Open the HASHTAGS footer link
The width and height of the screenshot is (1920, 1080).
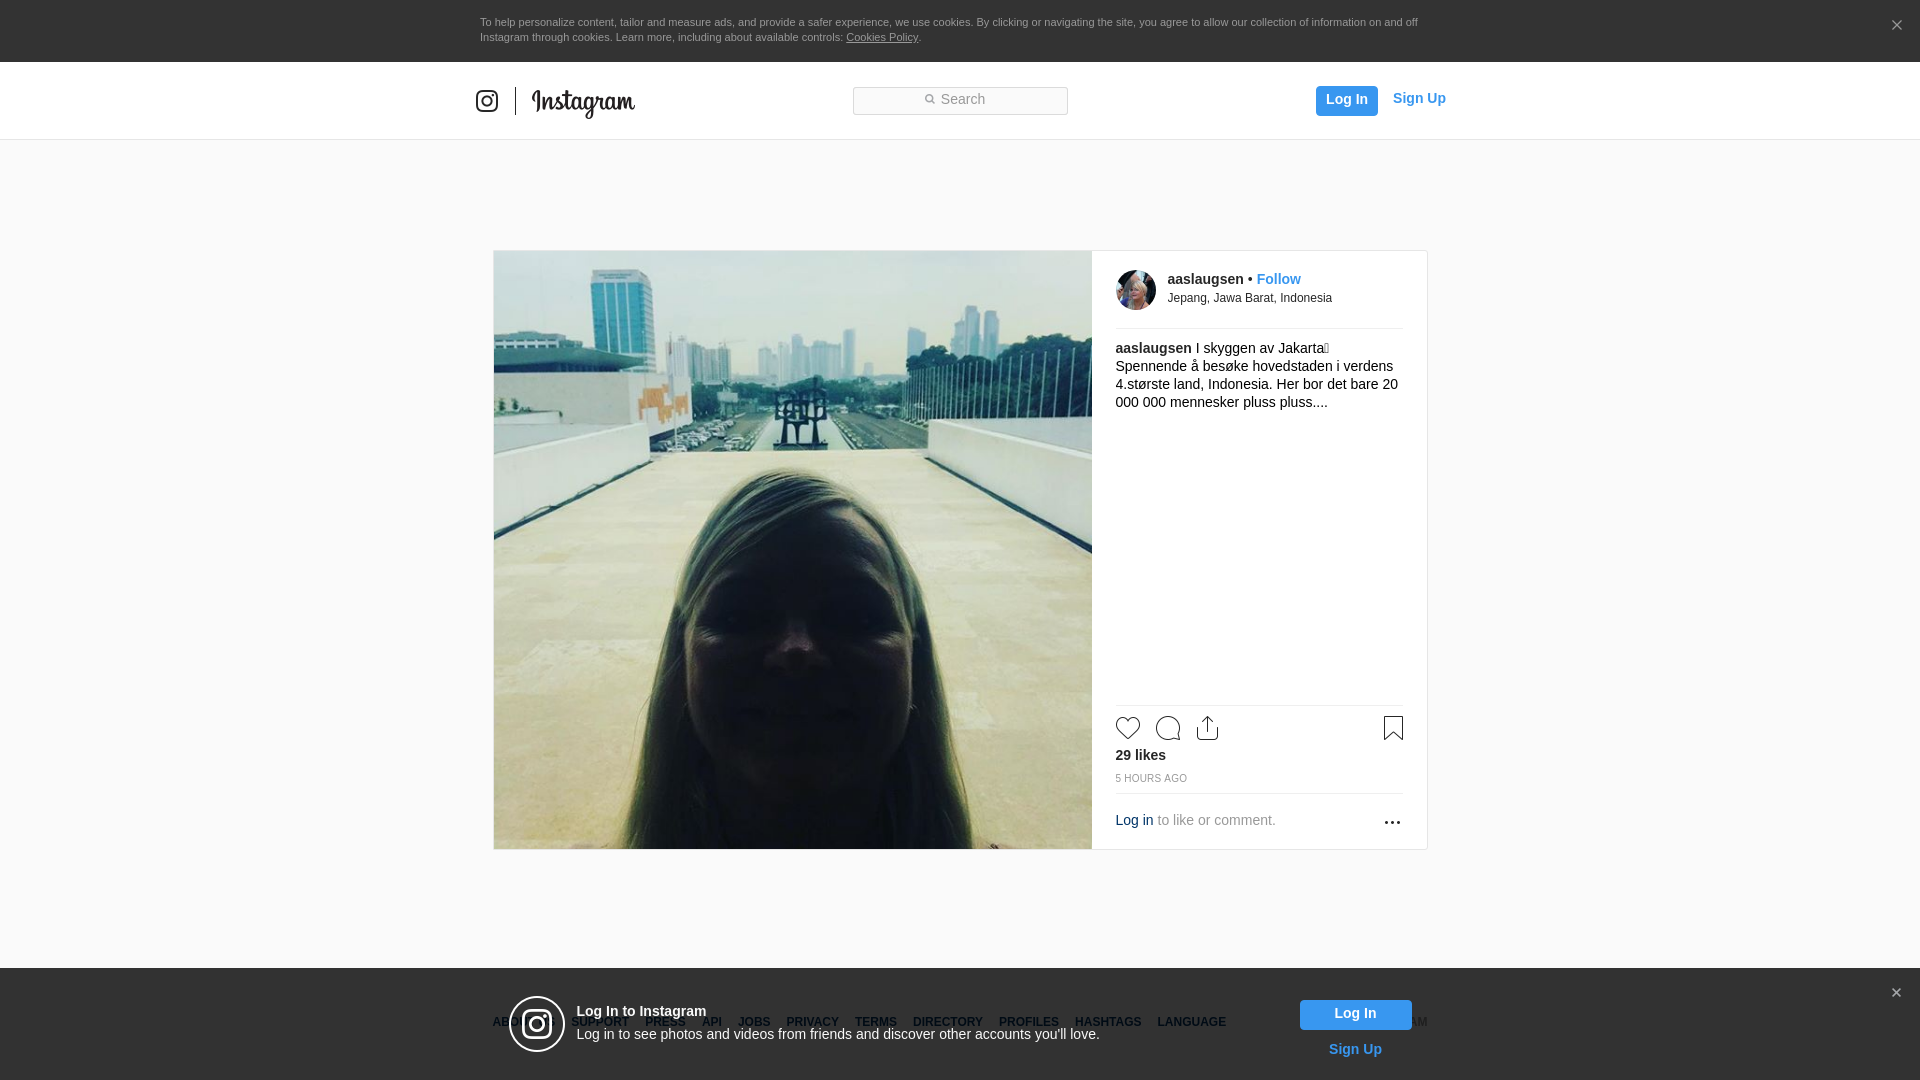[1107, 1022]
